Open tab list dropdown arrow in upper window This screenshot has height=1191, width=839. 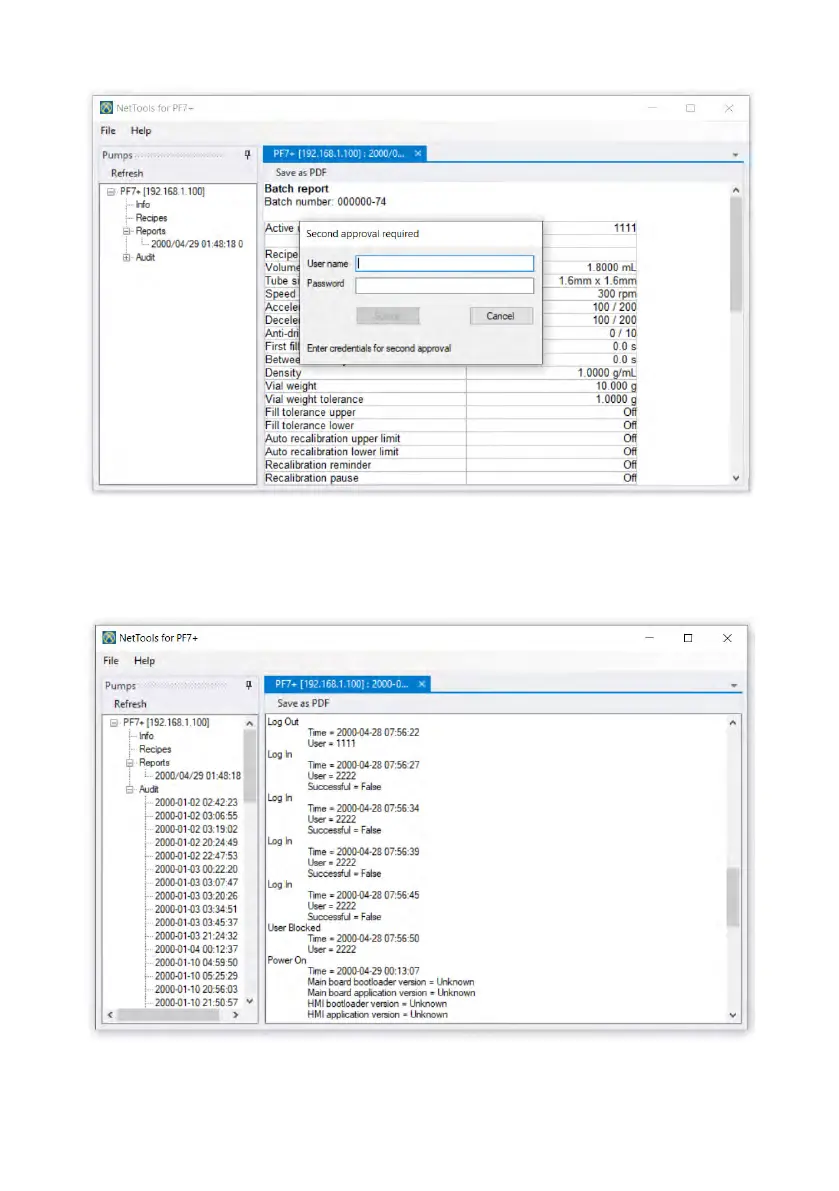point(735,155)
